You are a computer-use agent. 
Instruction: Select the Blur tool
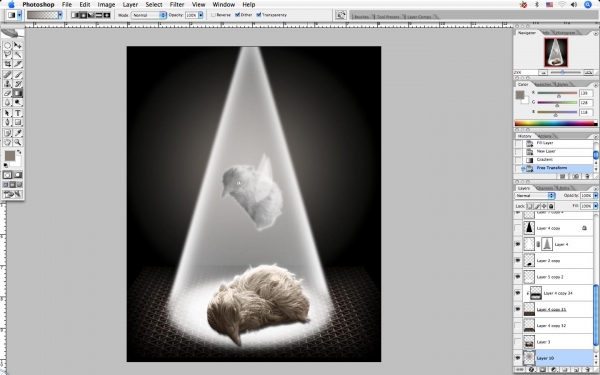point(7,103)
